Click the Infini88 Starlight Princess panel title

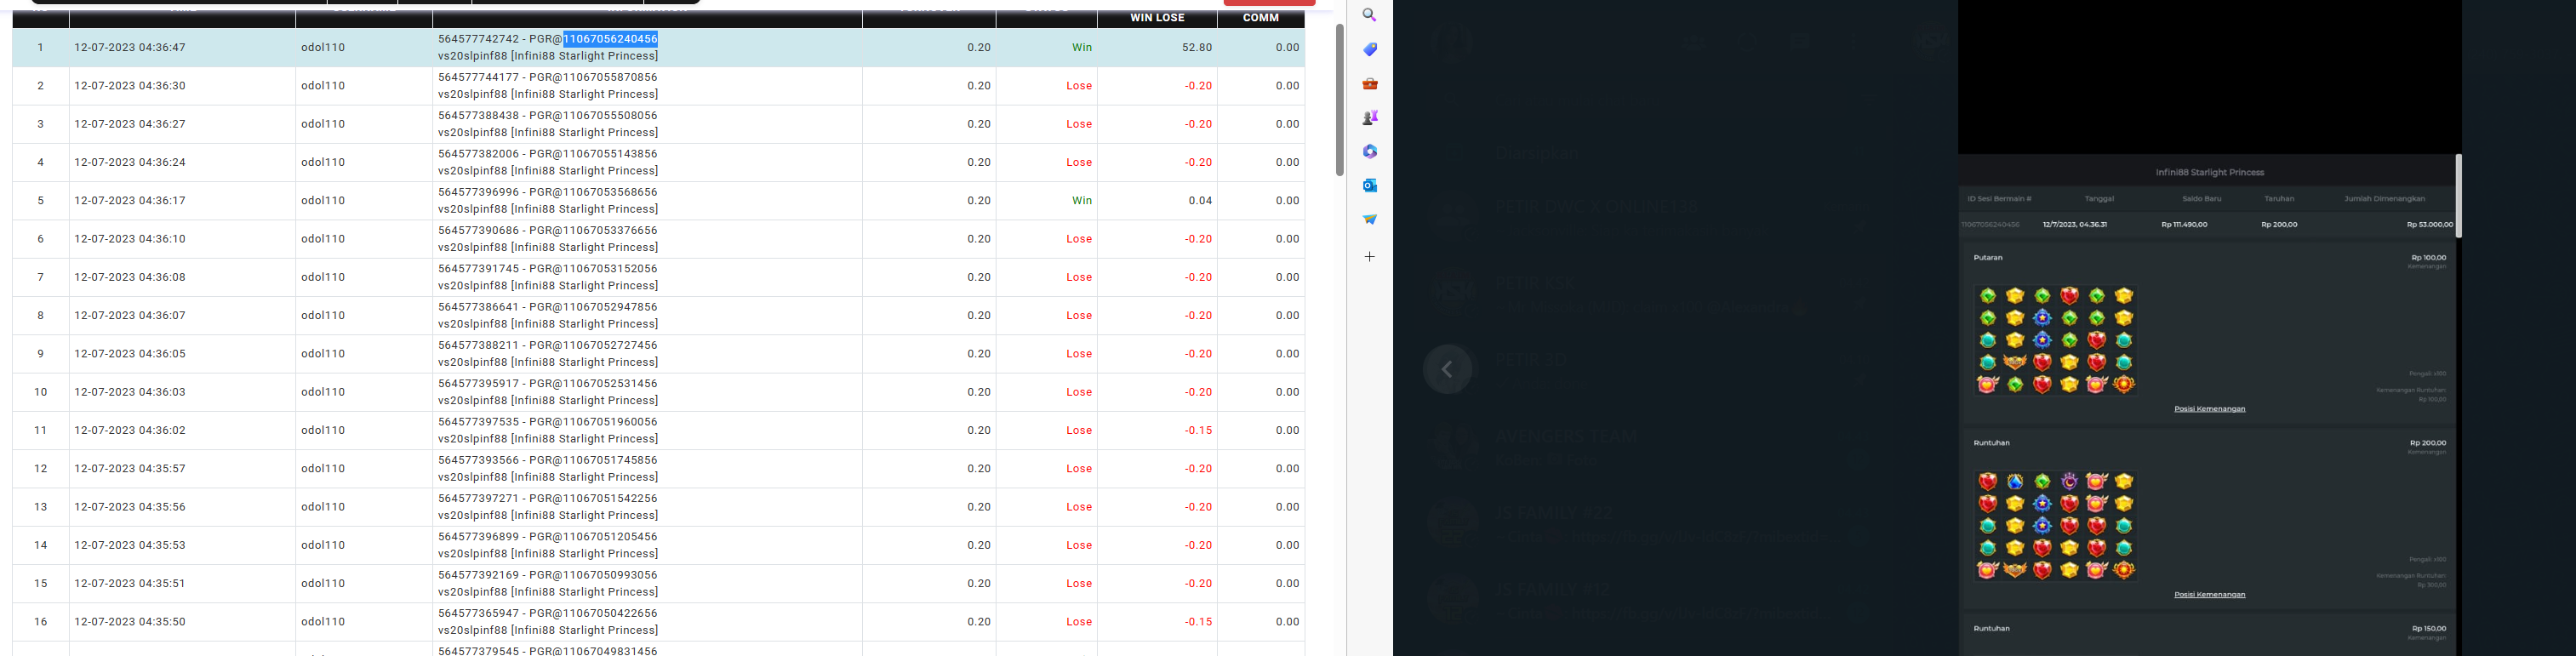point(2209,172)
